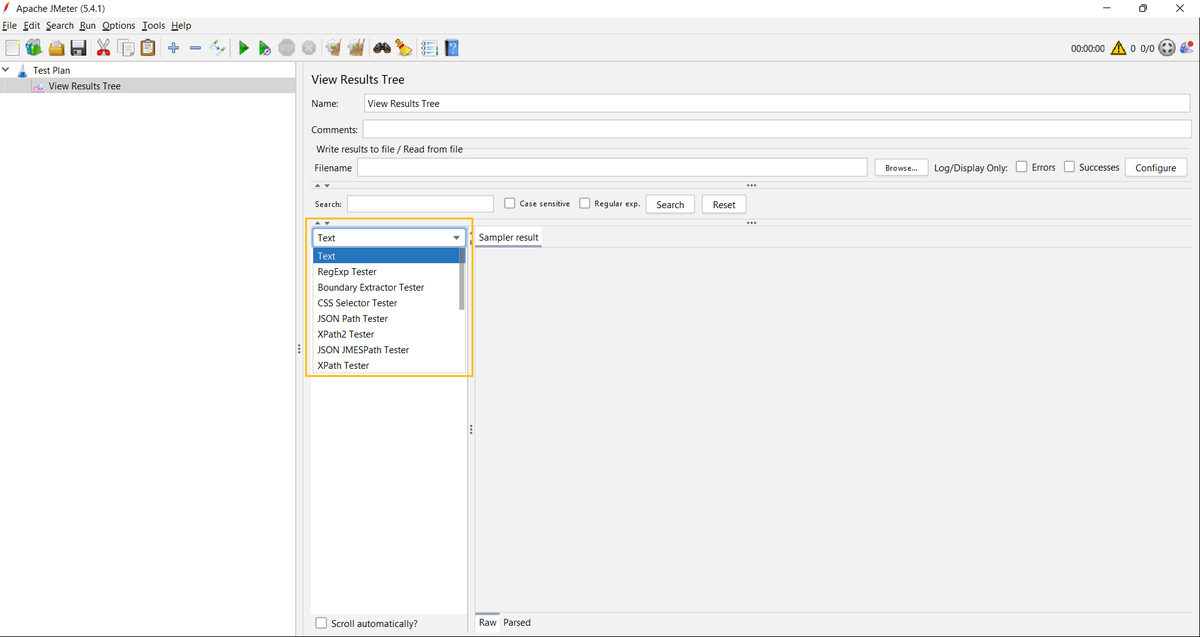Save the test plan with floppy icon
The image size is (1200, 637).
point(78,47)
